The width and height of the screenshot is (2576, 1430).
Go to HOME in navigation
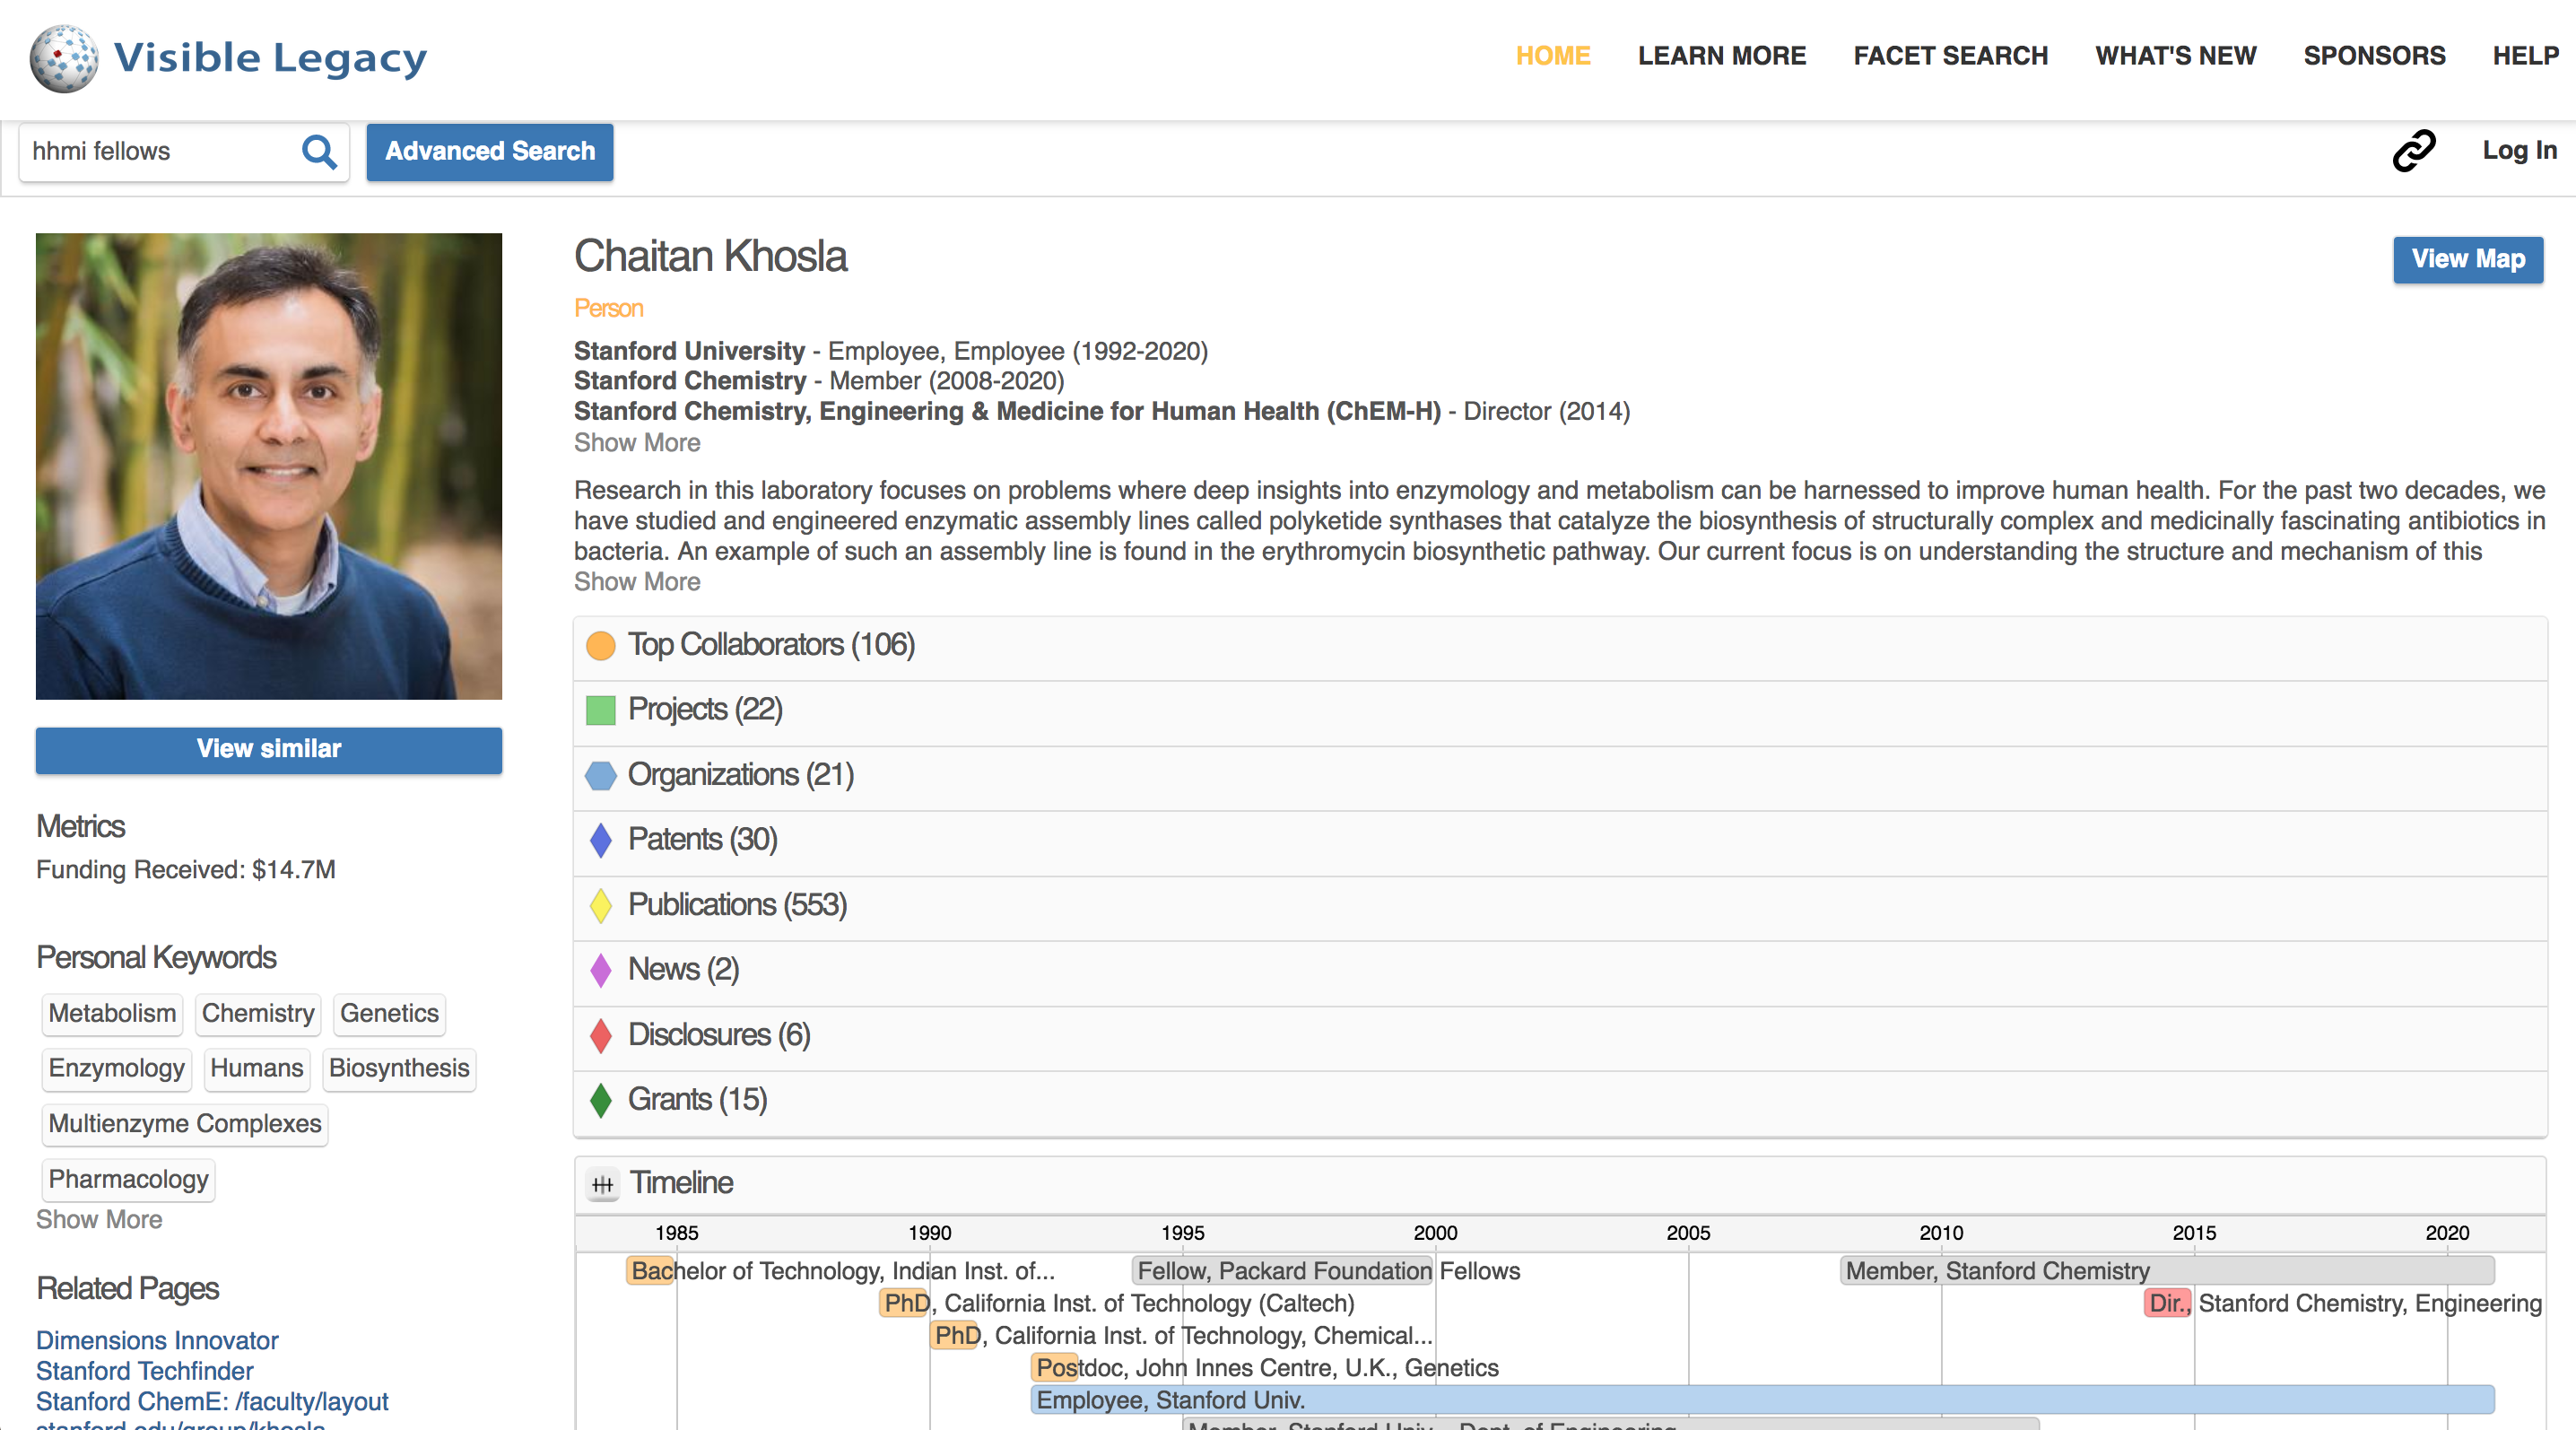[x=1553, y=56]
